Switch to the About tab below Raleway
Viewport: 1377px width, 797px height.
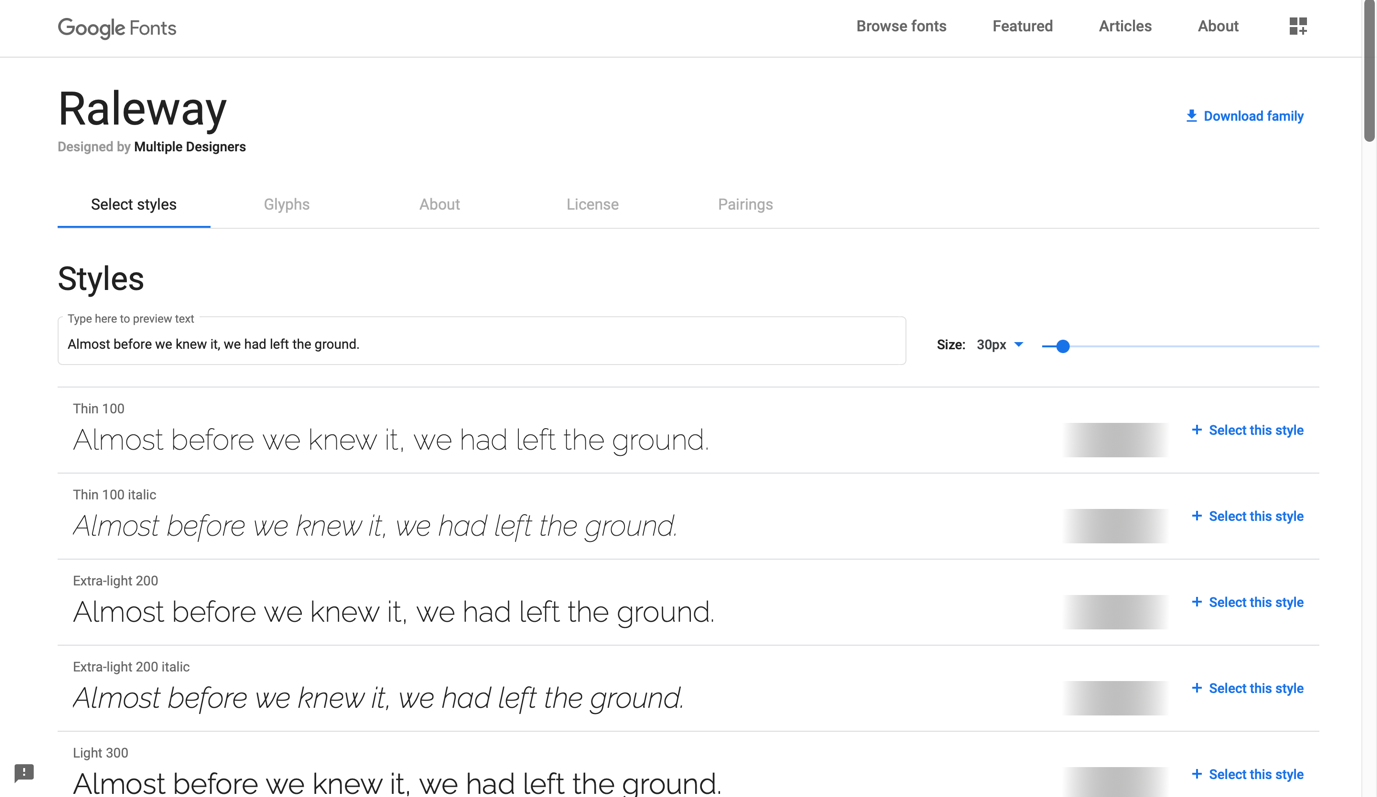pyautogui.click(x=440, y=204)
